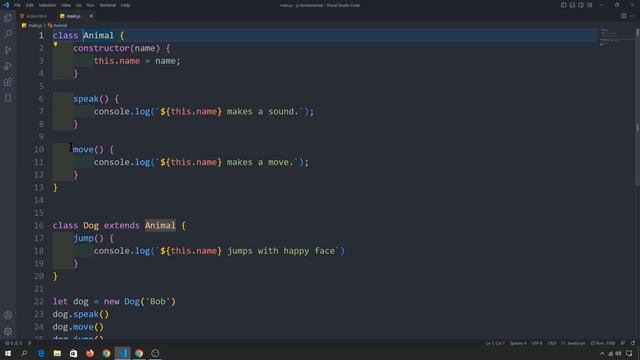Open the Run and Debug view

[x=8, y=66]
